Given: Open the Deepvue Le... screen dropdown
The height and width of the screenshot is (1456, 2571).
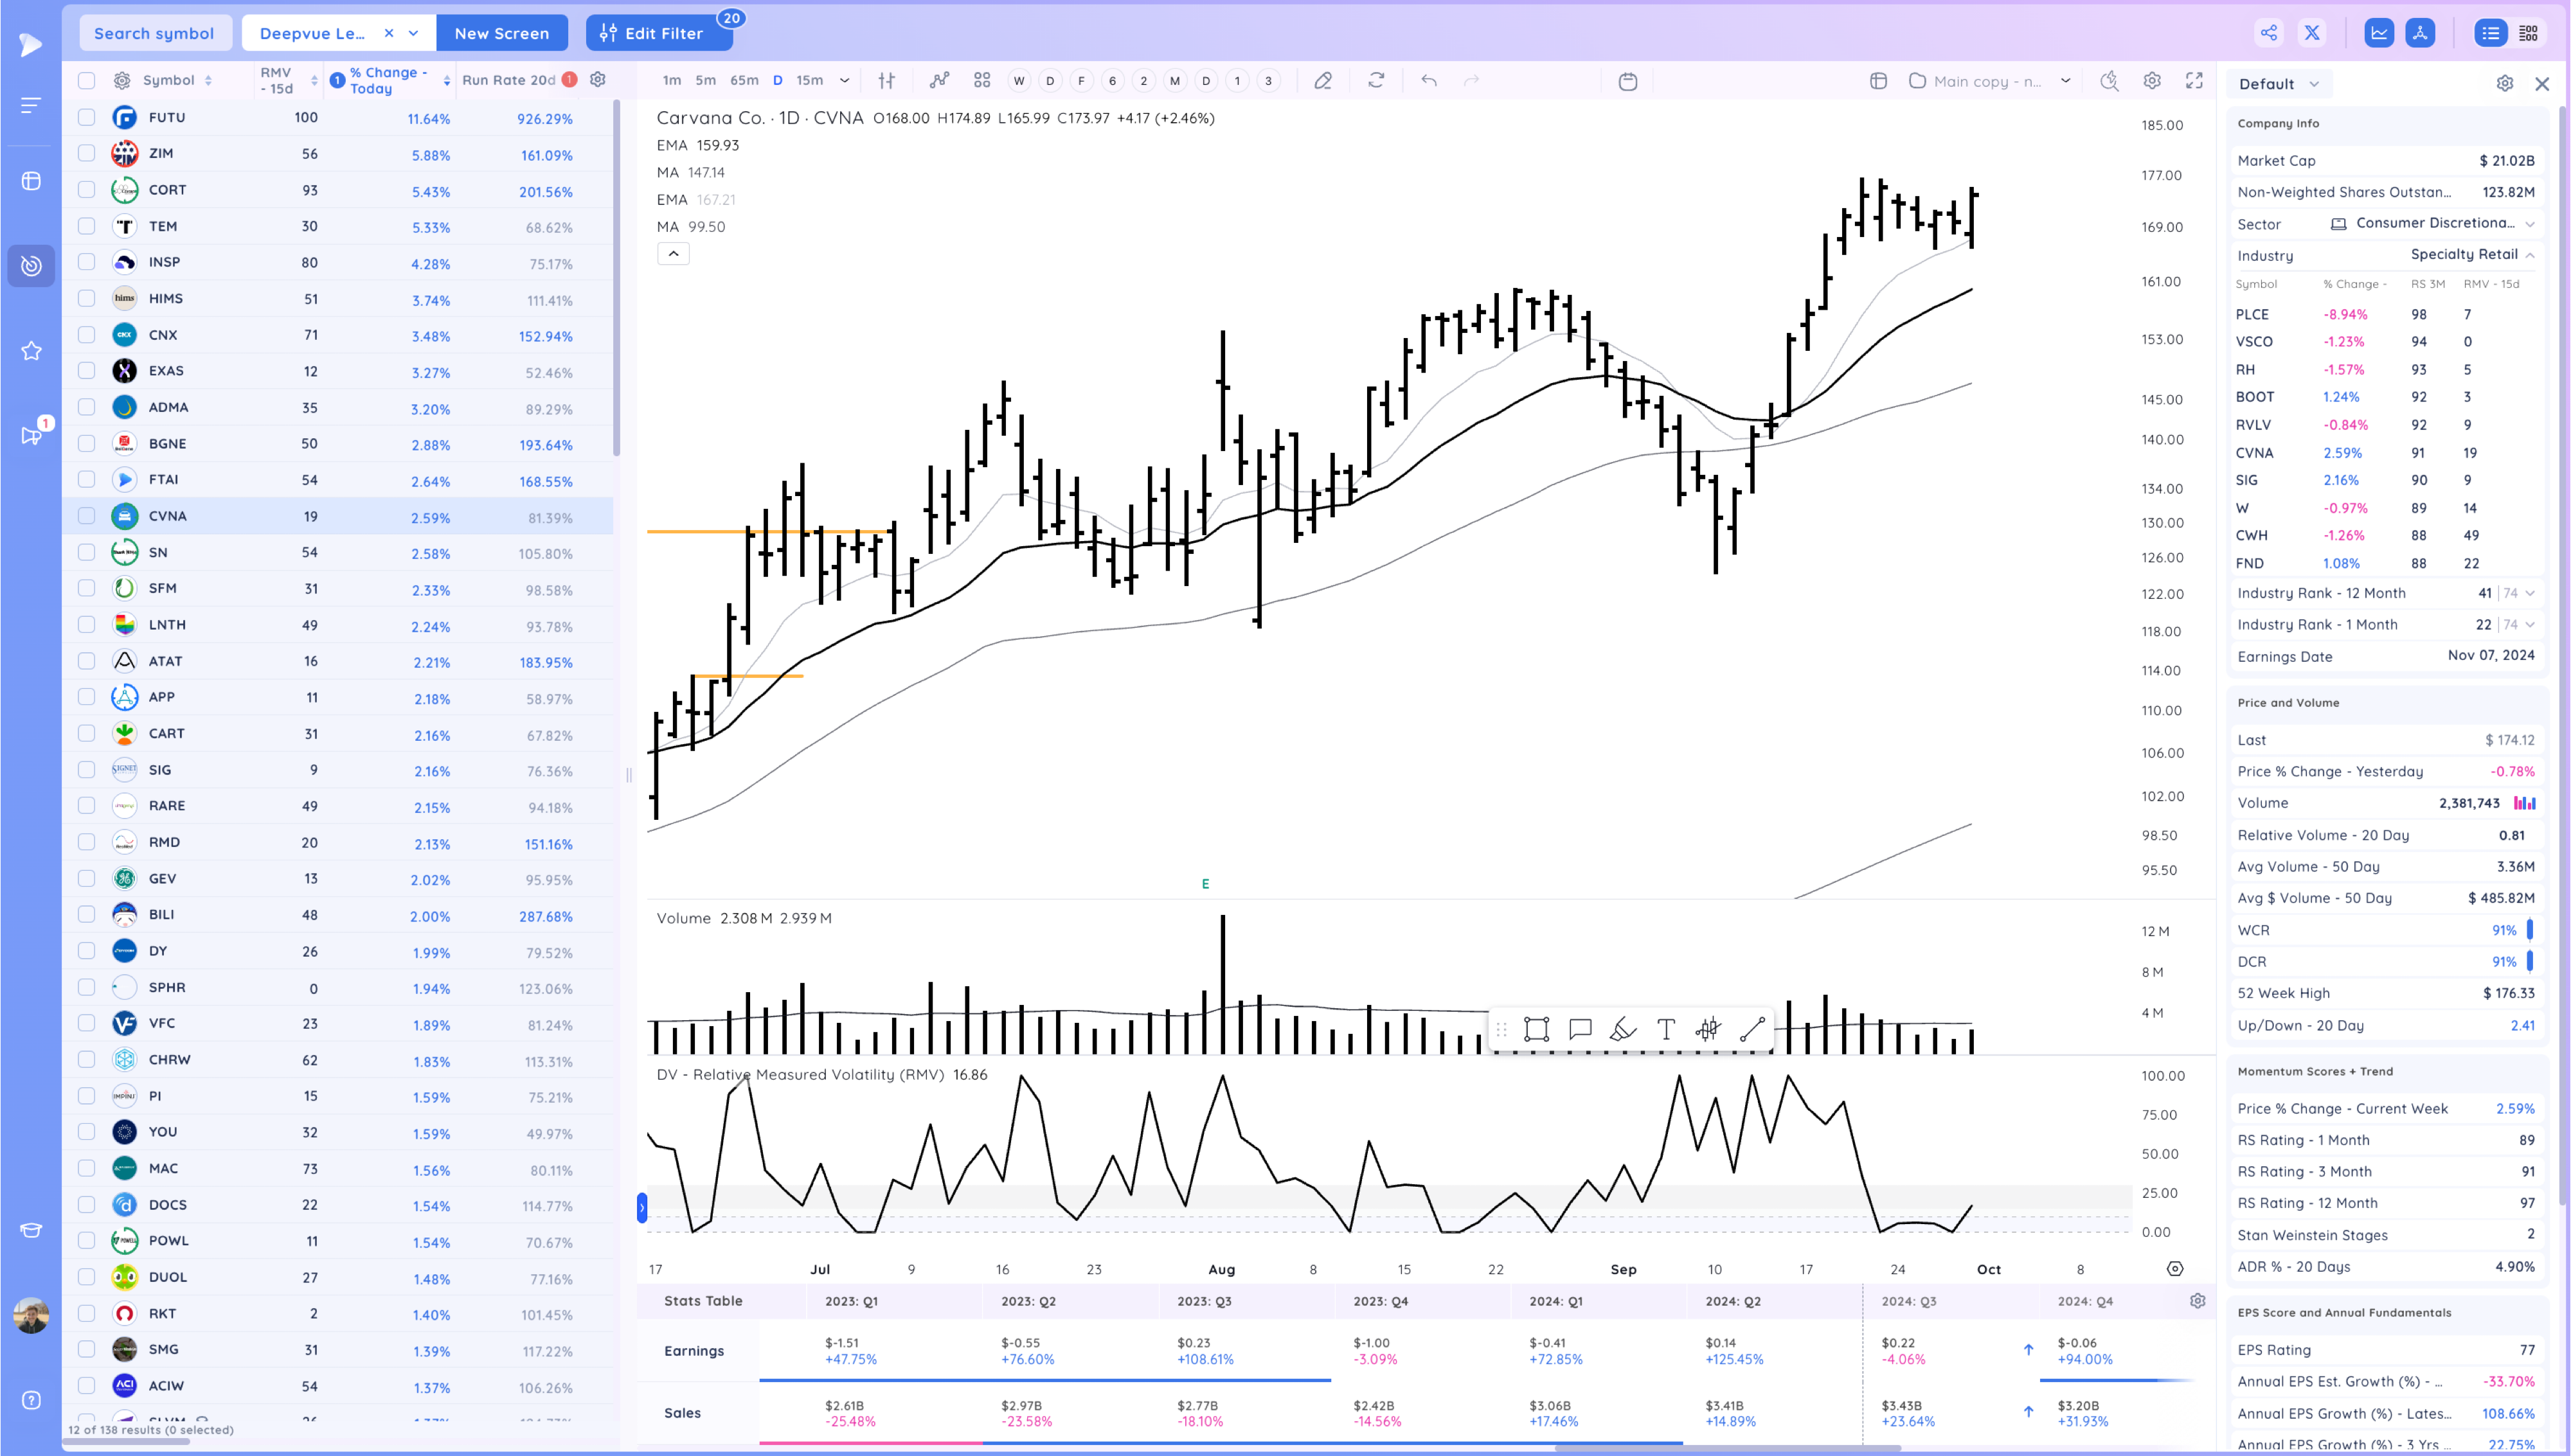Looking at the screenshot, I should tap(413, 33).
